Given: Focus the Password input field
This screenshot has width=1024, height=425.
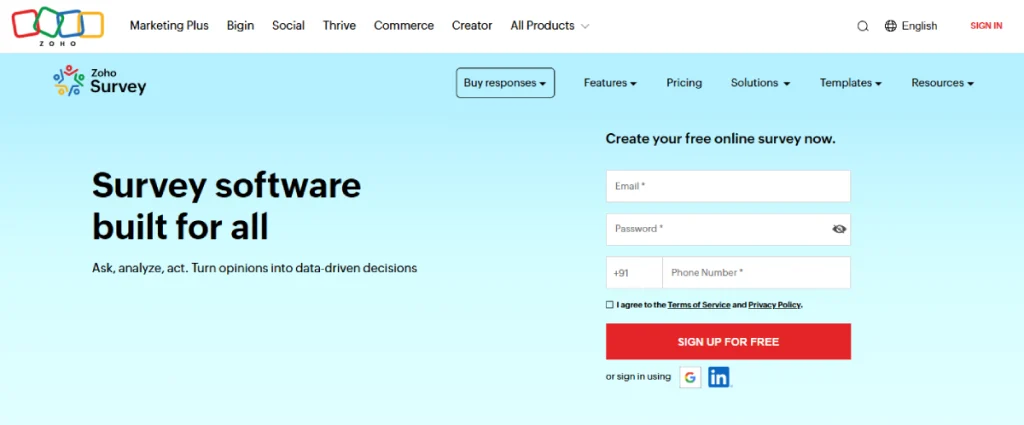Looking at the screenshot, I should 728,229.
